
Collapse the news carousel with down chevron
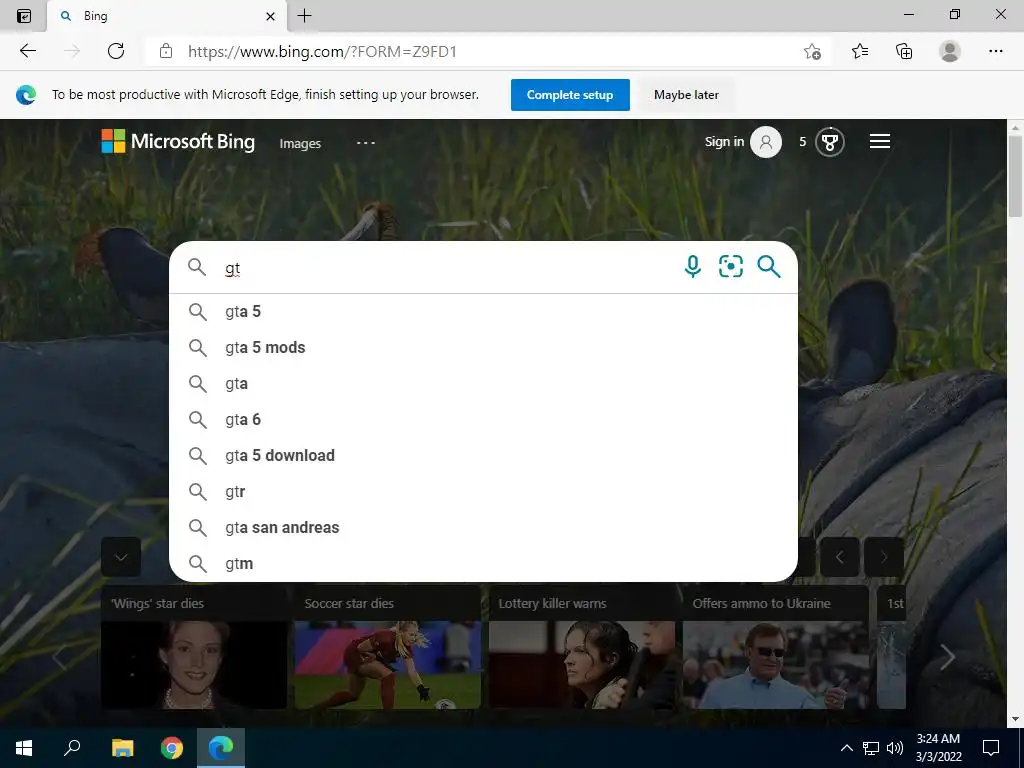coord(121,557)
